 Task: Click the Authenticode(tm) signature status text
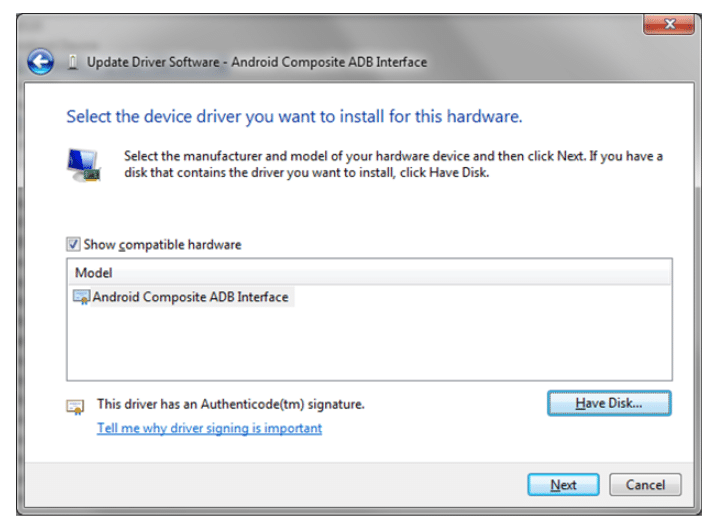coord(230,405)
